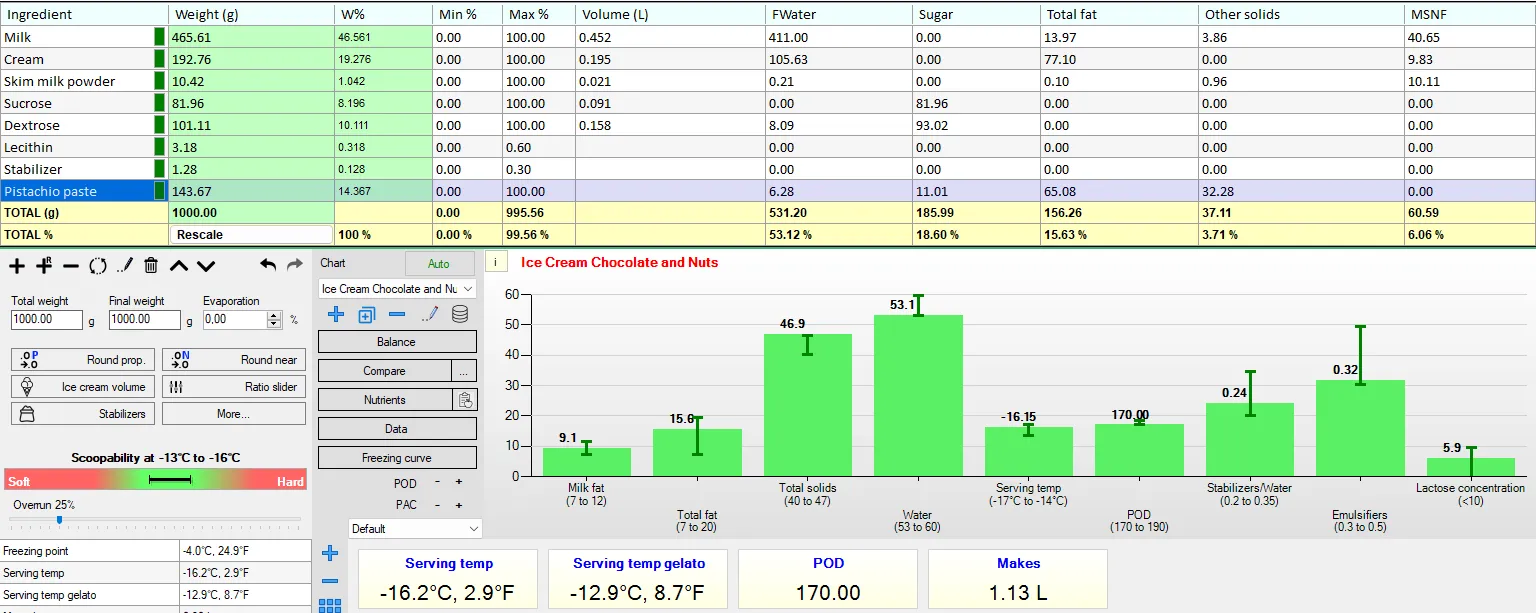Copy nutrients with the clipboard icon

[465, 400]
